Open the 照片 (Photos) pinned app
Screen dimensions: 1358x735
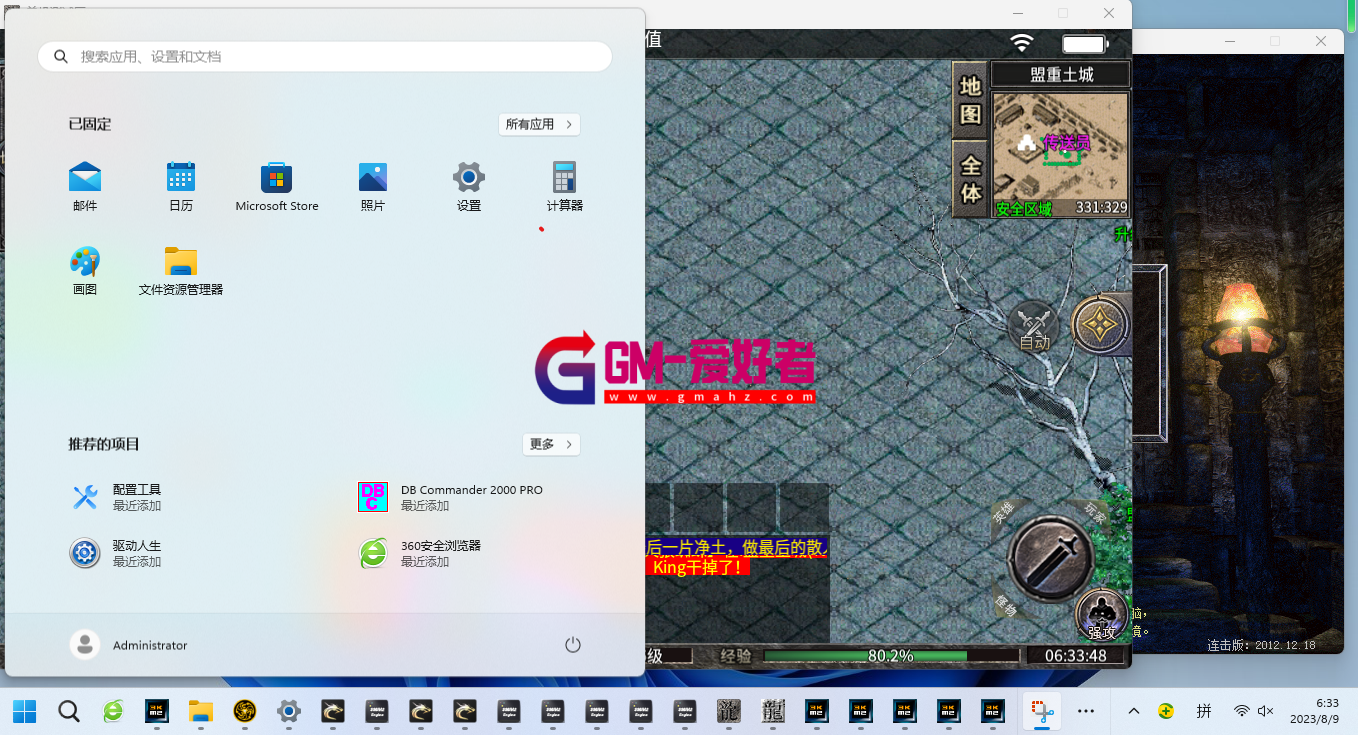point(373,187)
